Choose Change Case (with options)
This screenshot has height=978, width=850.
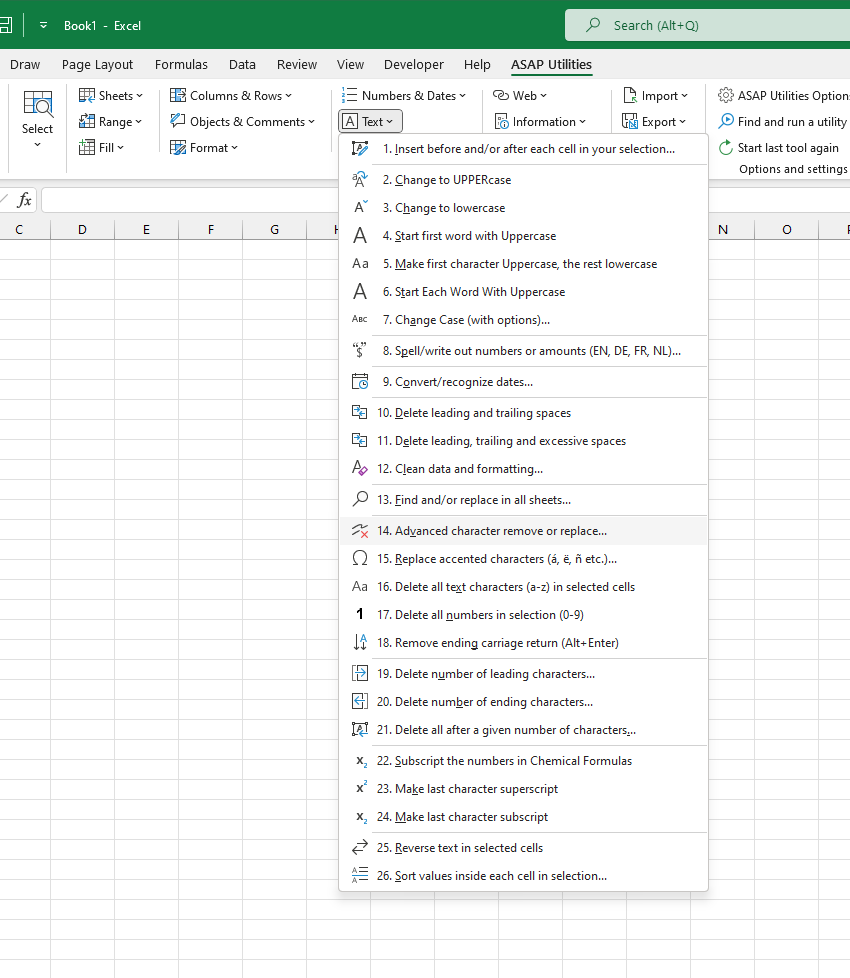(x=523, y=320)
